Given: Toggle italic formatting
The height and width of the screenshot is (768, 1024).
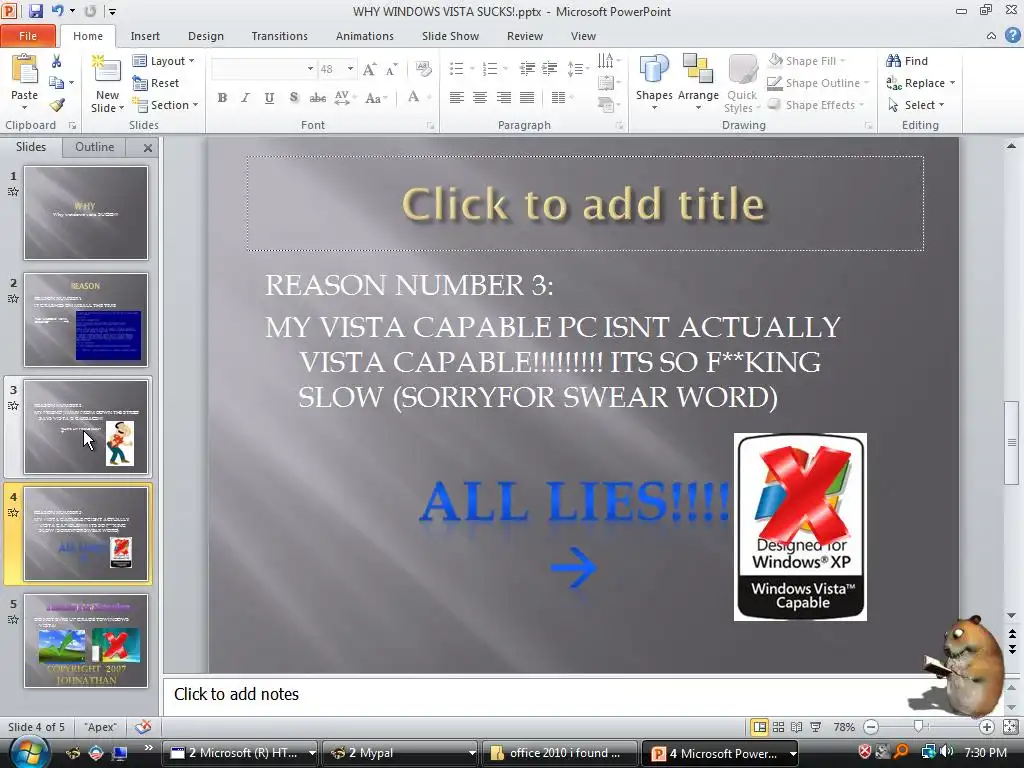Looking at the screenshot, I should click(245, 98).
